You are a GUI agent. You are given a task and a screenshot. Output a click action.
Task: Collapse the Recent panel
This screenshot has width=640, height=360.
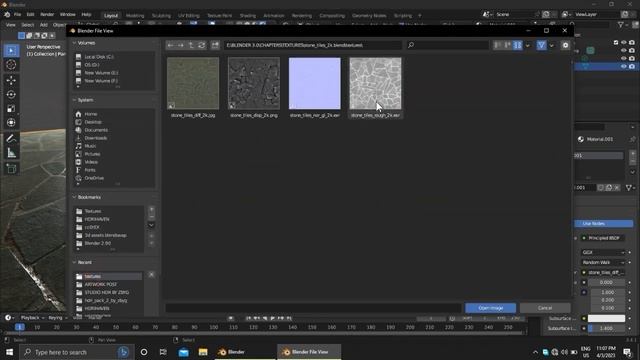pos(84,262)
